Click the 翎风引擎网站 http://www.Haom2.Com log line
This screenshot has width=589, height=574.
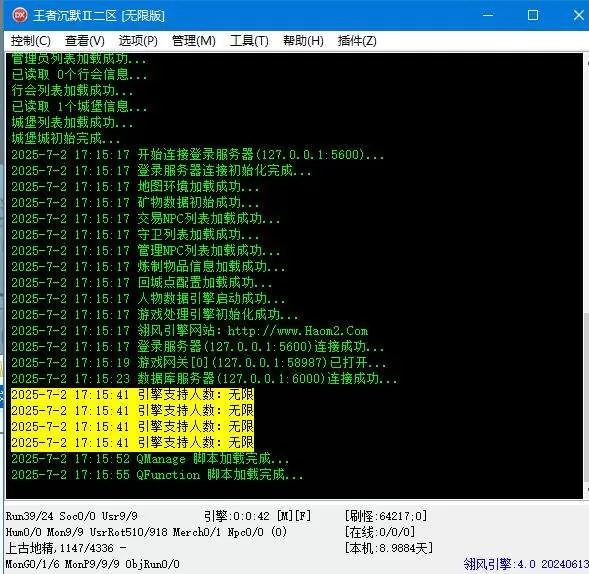(x=189, y=331)
